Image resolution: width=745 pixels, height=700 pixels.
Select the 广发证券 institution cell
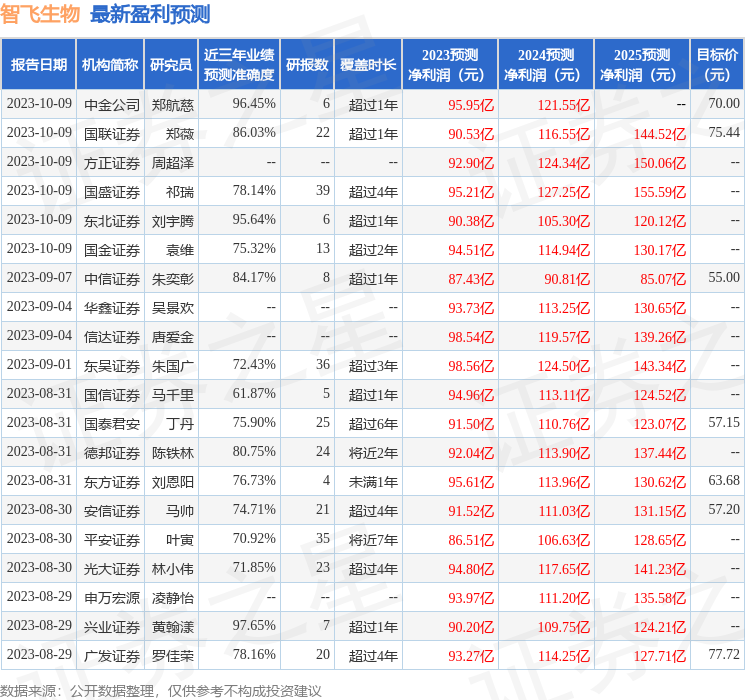click(112, 656)
